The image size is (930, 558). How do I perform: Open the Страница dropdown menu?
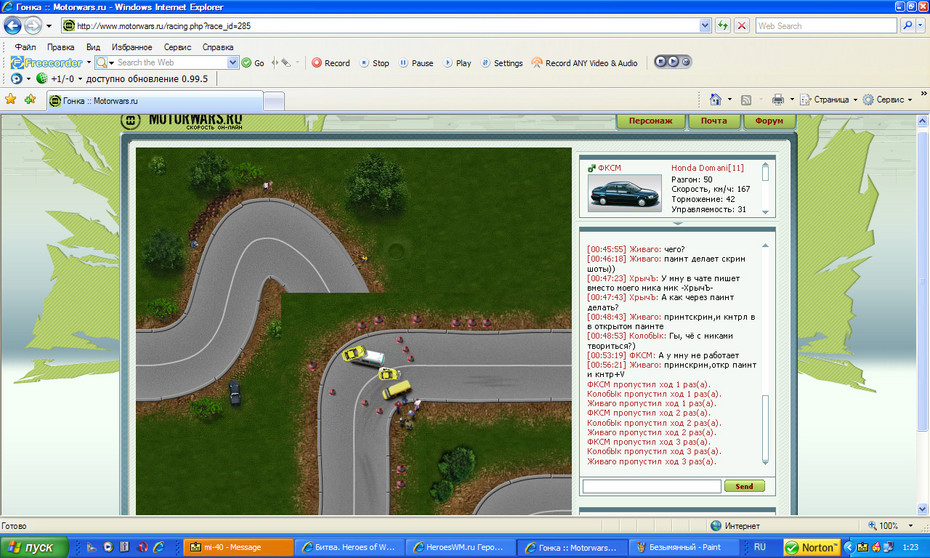(x=829, y=100)
